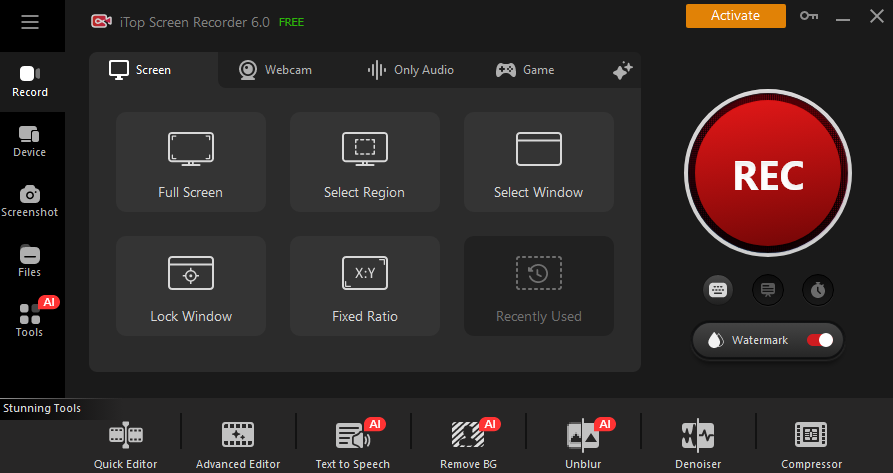Open the scheduled recording timer icon
The image size is (893, 473).
pos(818,290)
